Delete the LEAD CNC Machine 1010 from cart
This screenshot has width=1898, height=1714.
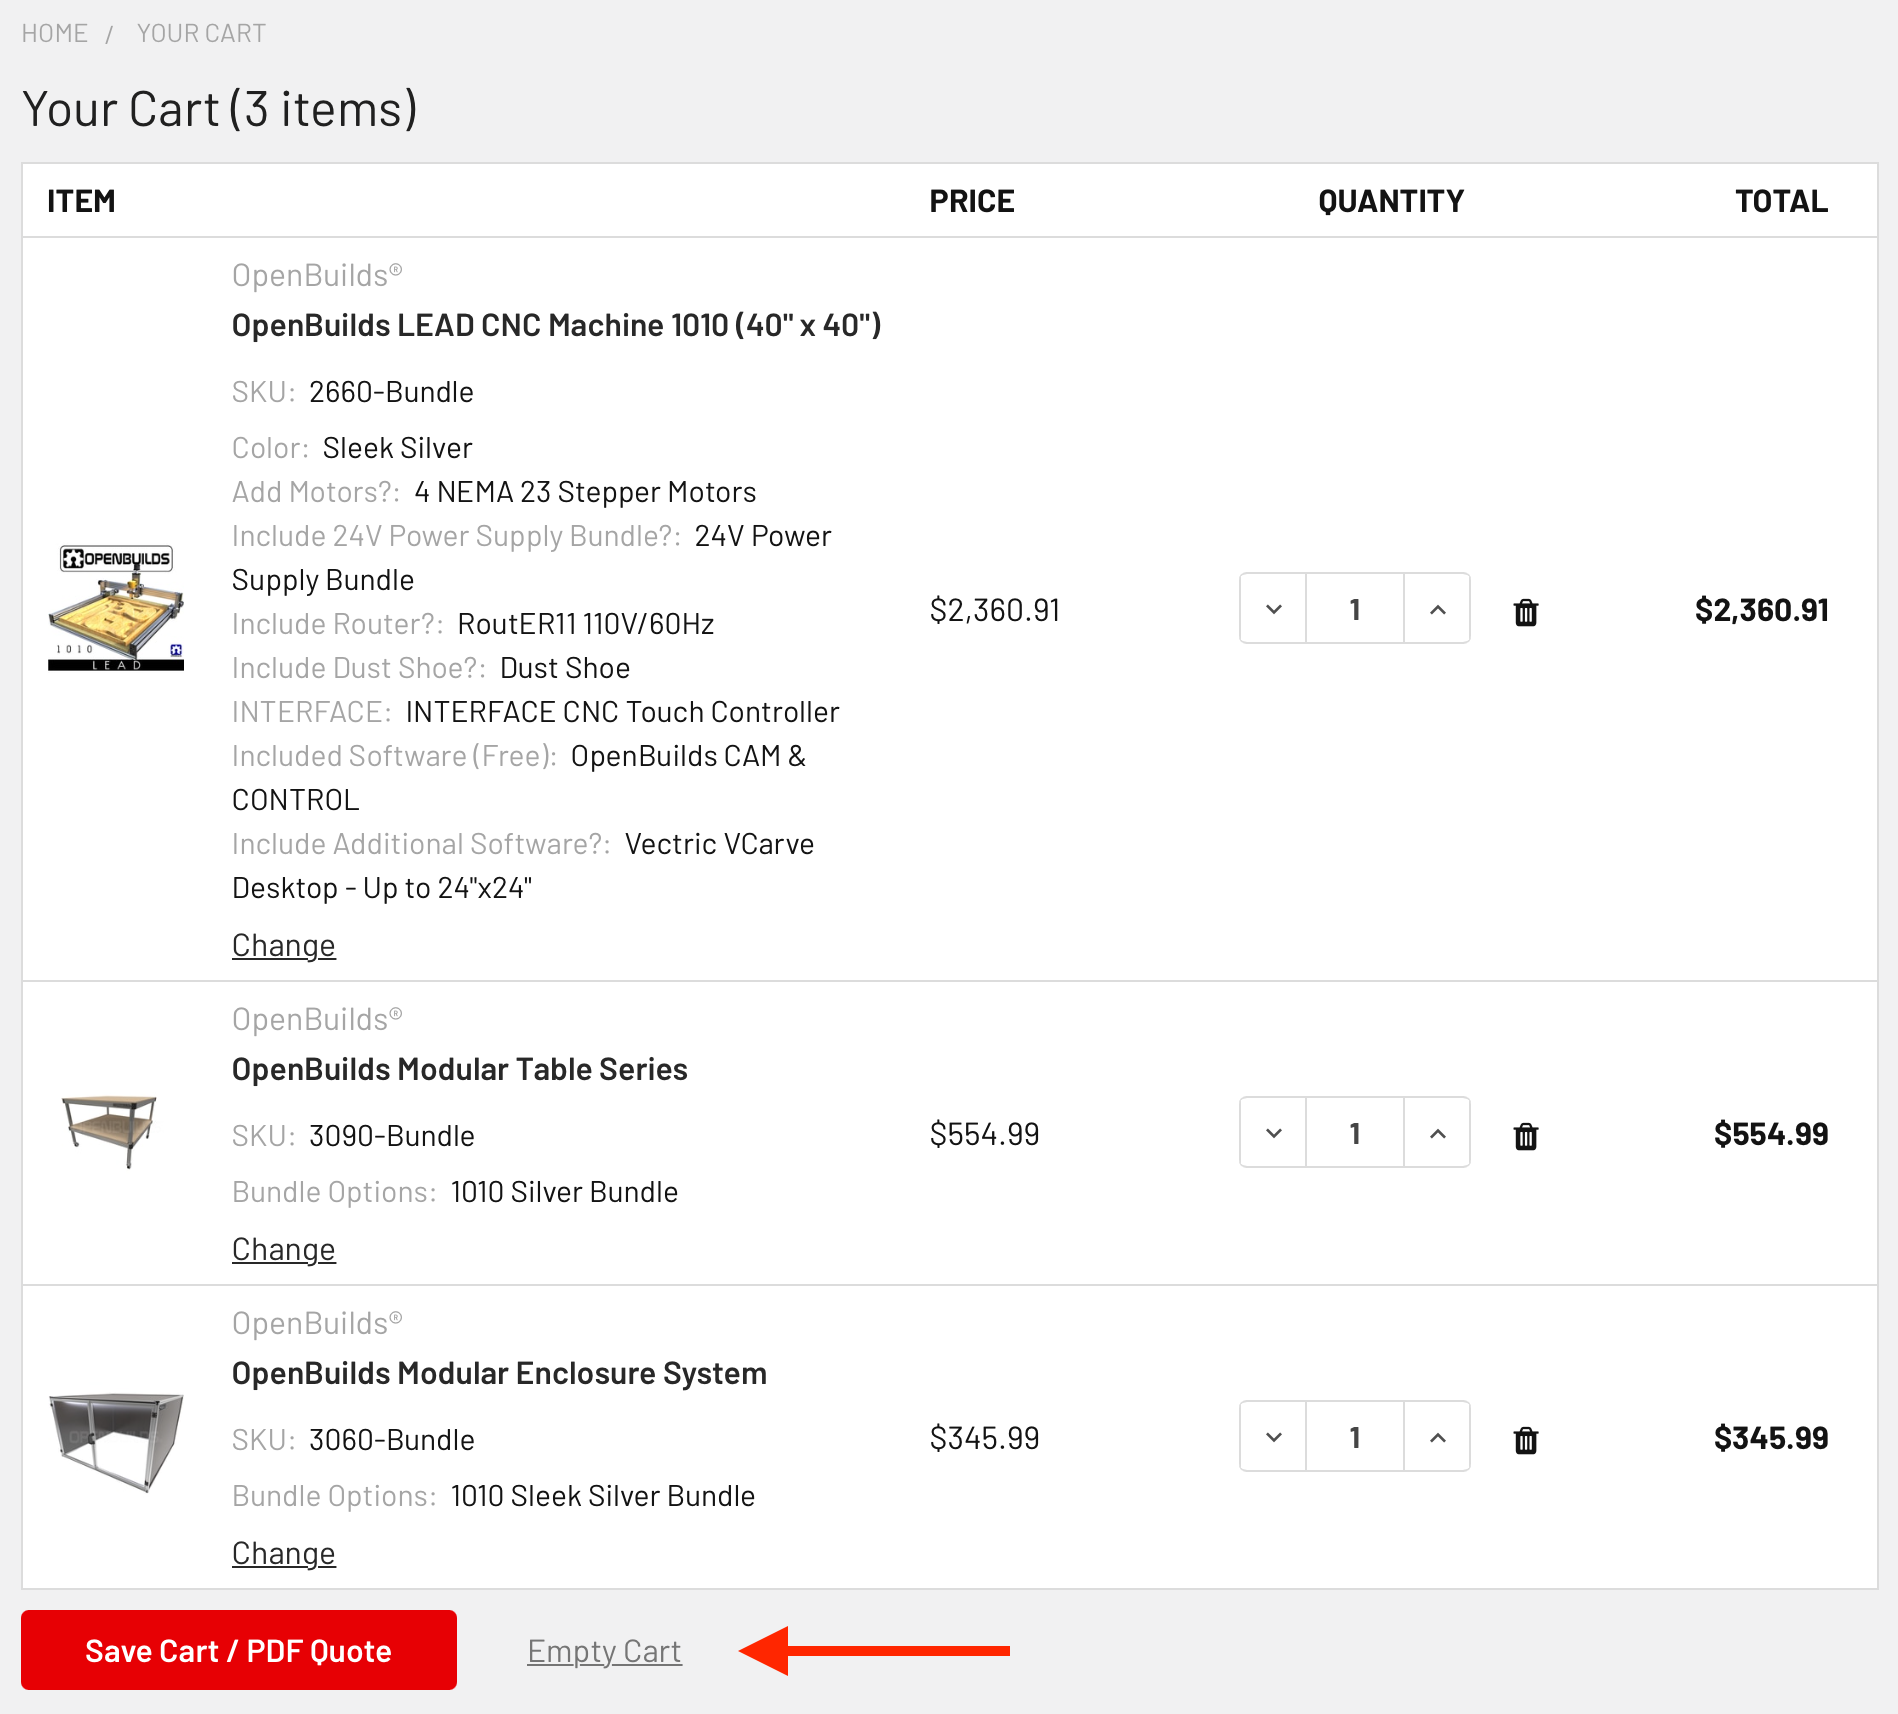(1526, 611)
